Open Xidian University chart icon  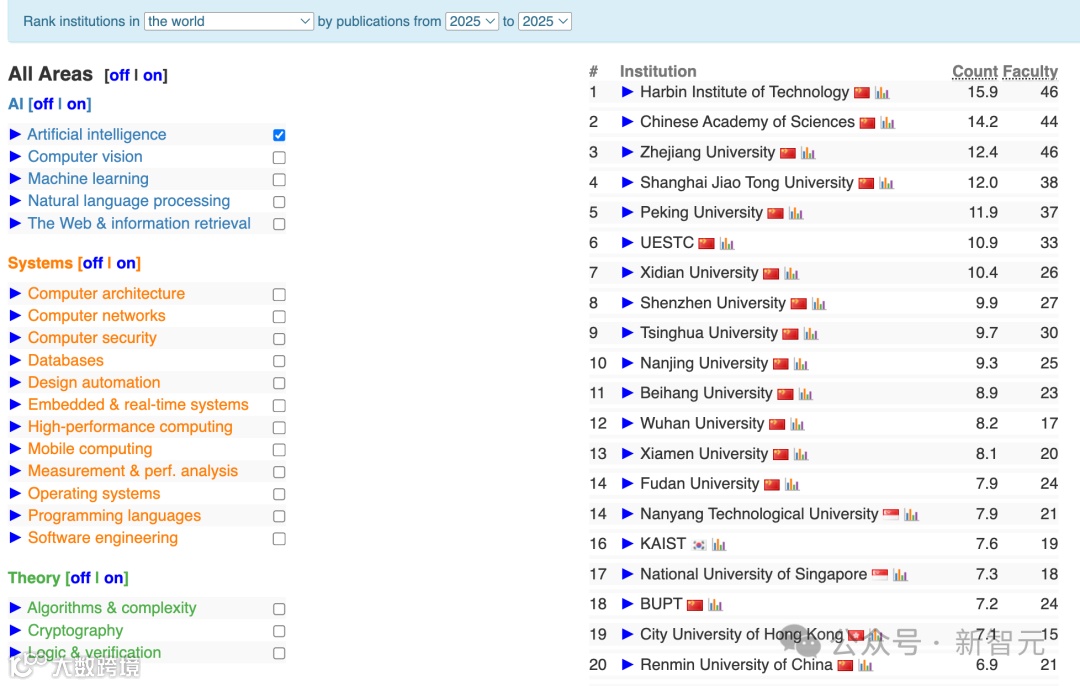pos(791,273)
